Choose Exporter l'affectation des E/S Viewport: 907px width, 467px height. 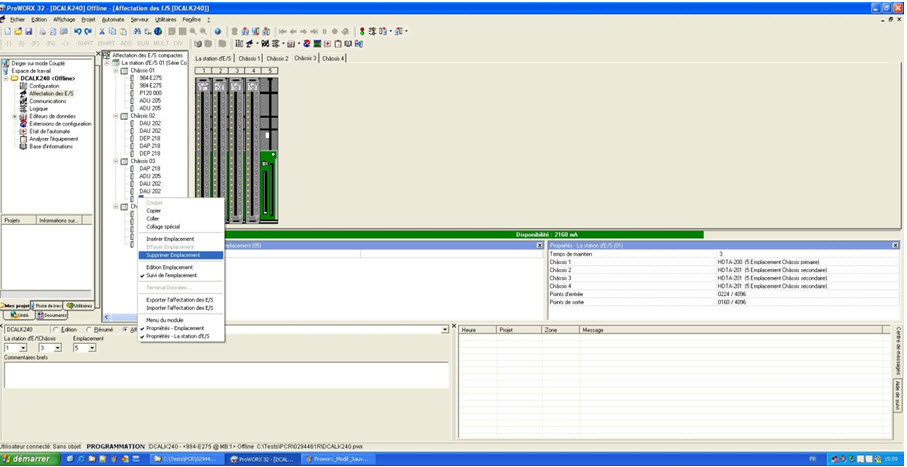click(179, 300)
